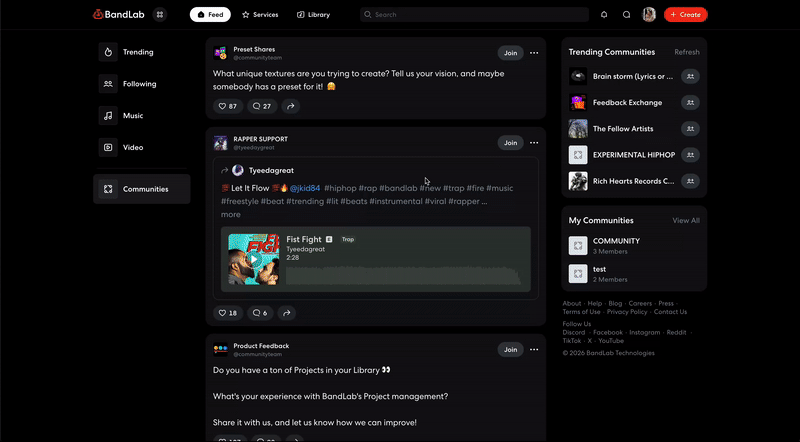The width and height of the screenshot is (800, 442).
Task: Share the Preset Shares post via arrow icon
Action: (x=290, y=106)
